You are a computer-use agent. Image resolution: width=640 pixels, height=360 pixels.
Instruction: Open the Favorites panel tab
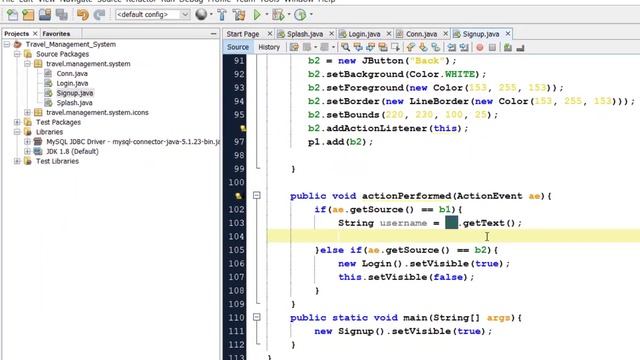[56, 34]
